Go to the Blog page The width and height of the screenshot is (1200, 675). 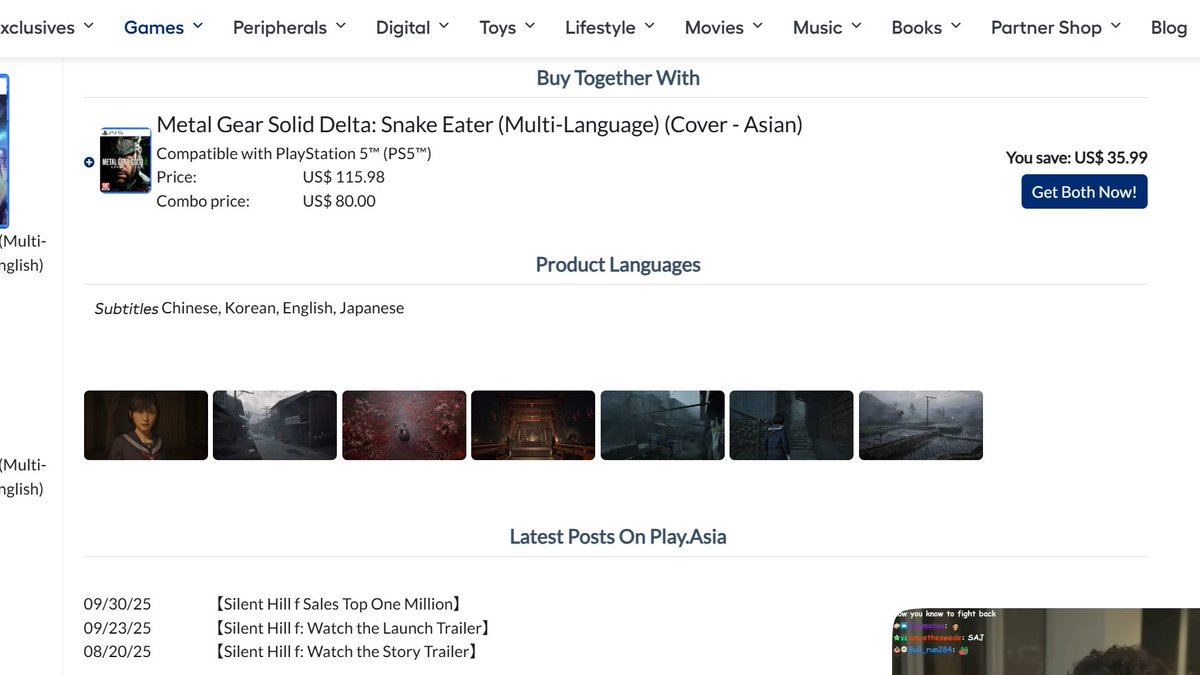coord(1168,28)
